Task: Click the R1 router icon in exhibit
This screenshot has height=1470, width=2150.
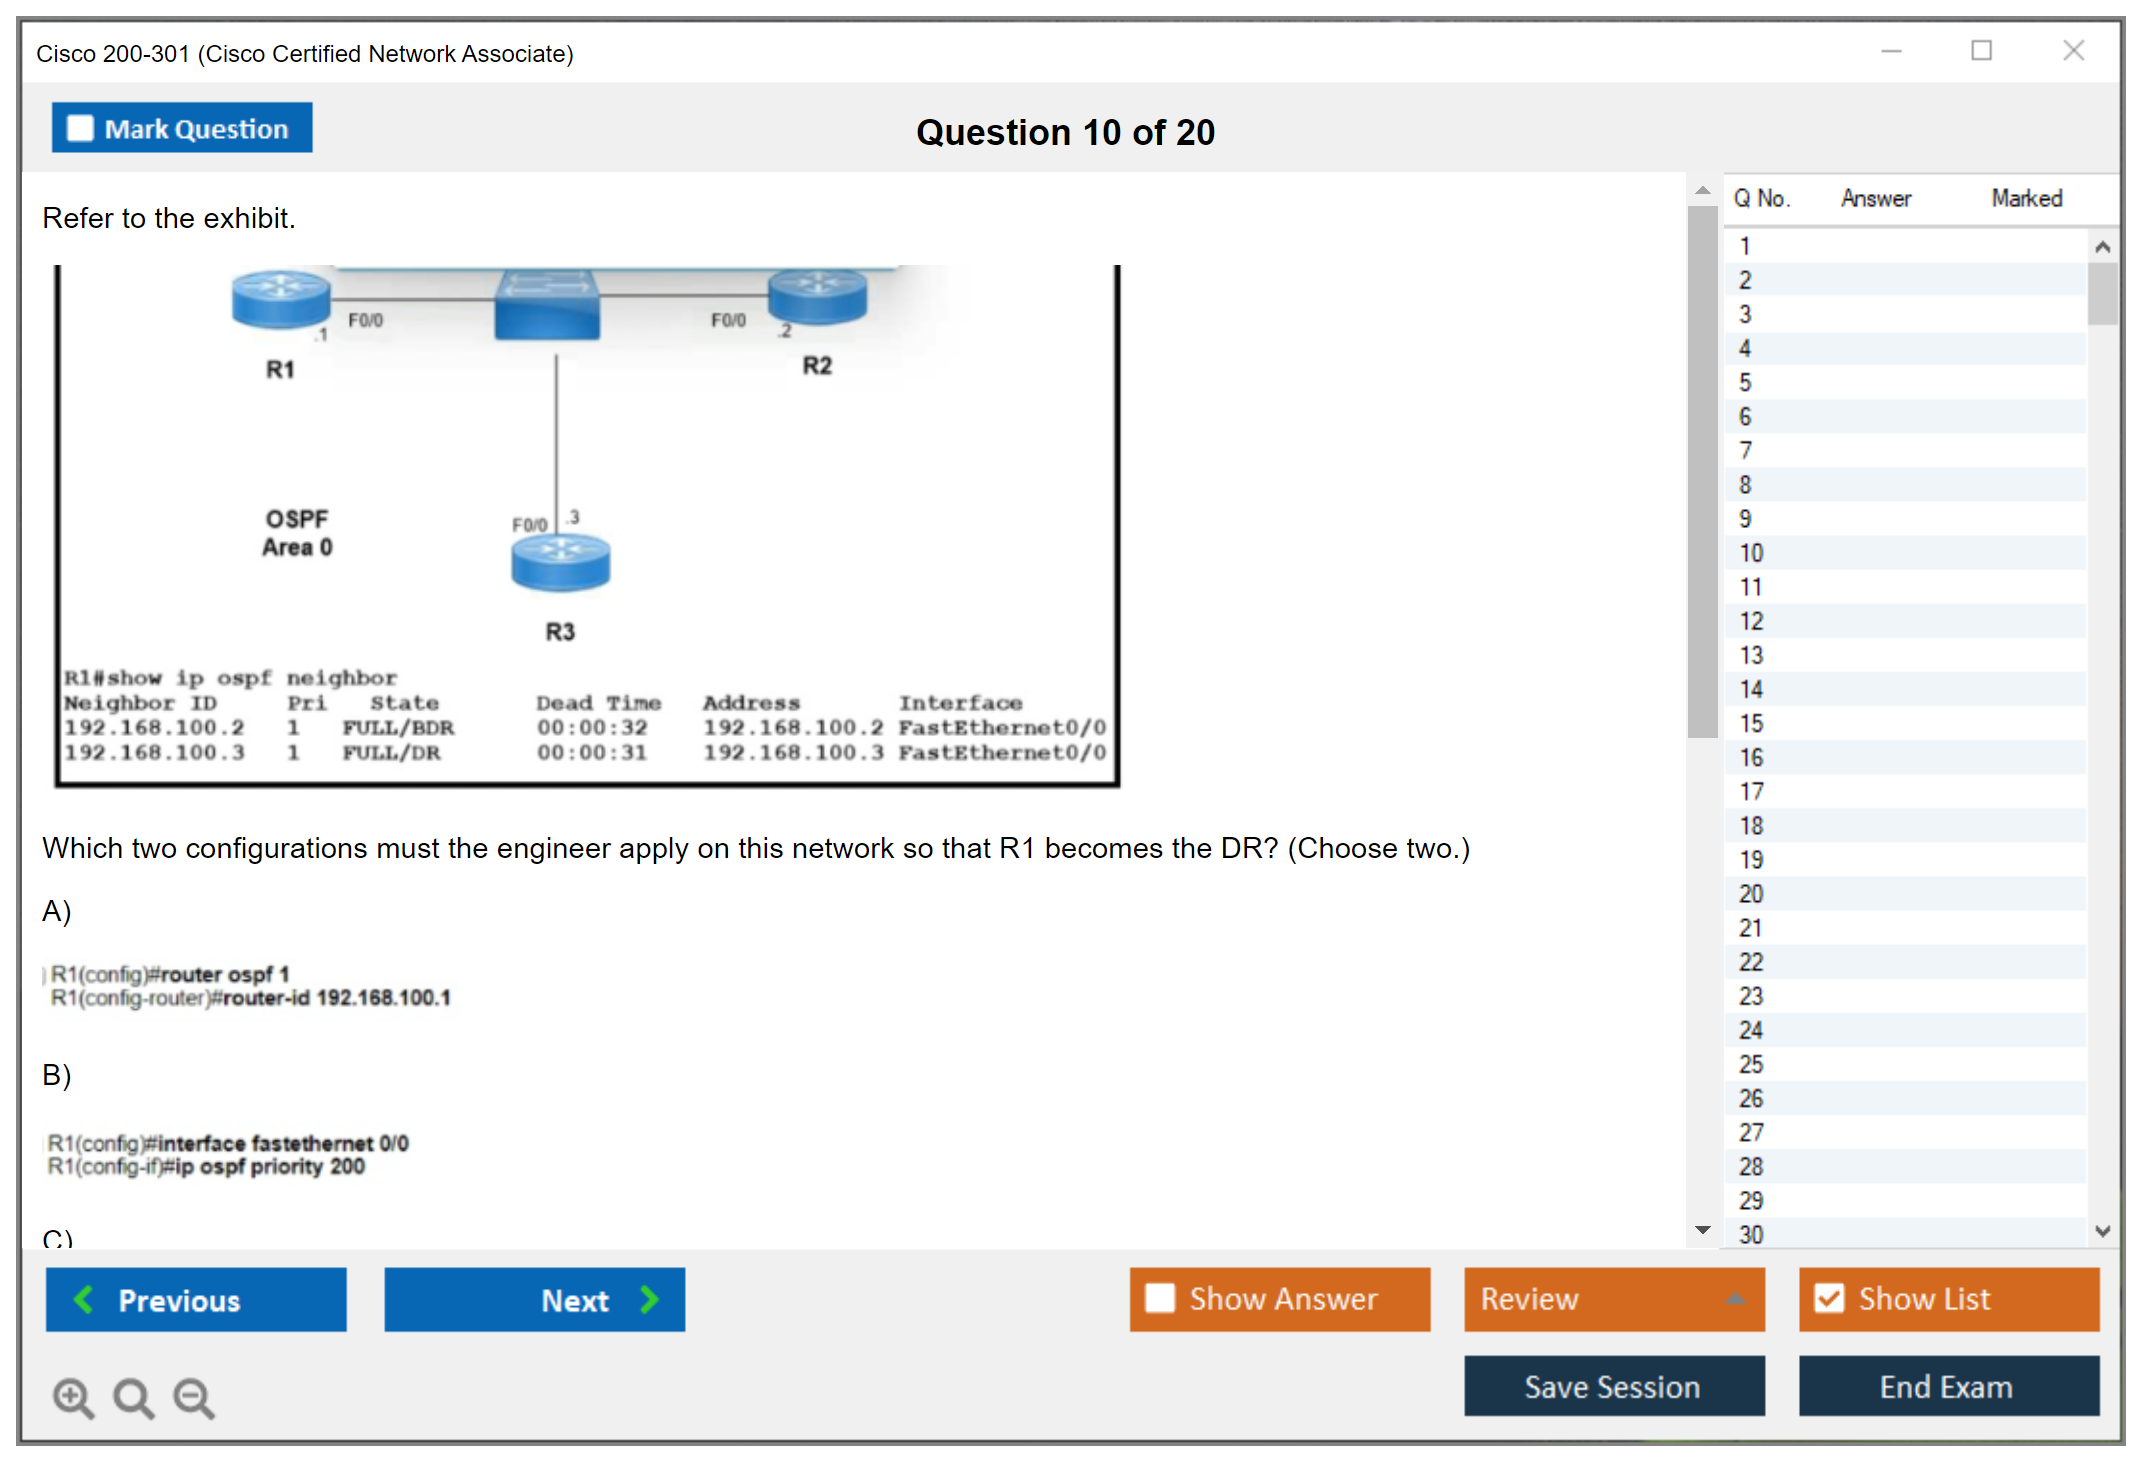Action: click(x=280, y=299)
